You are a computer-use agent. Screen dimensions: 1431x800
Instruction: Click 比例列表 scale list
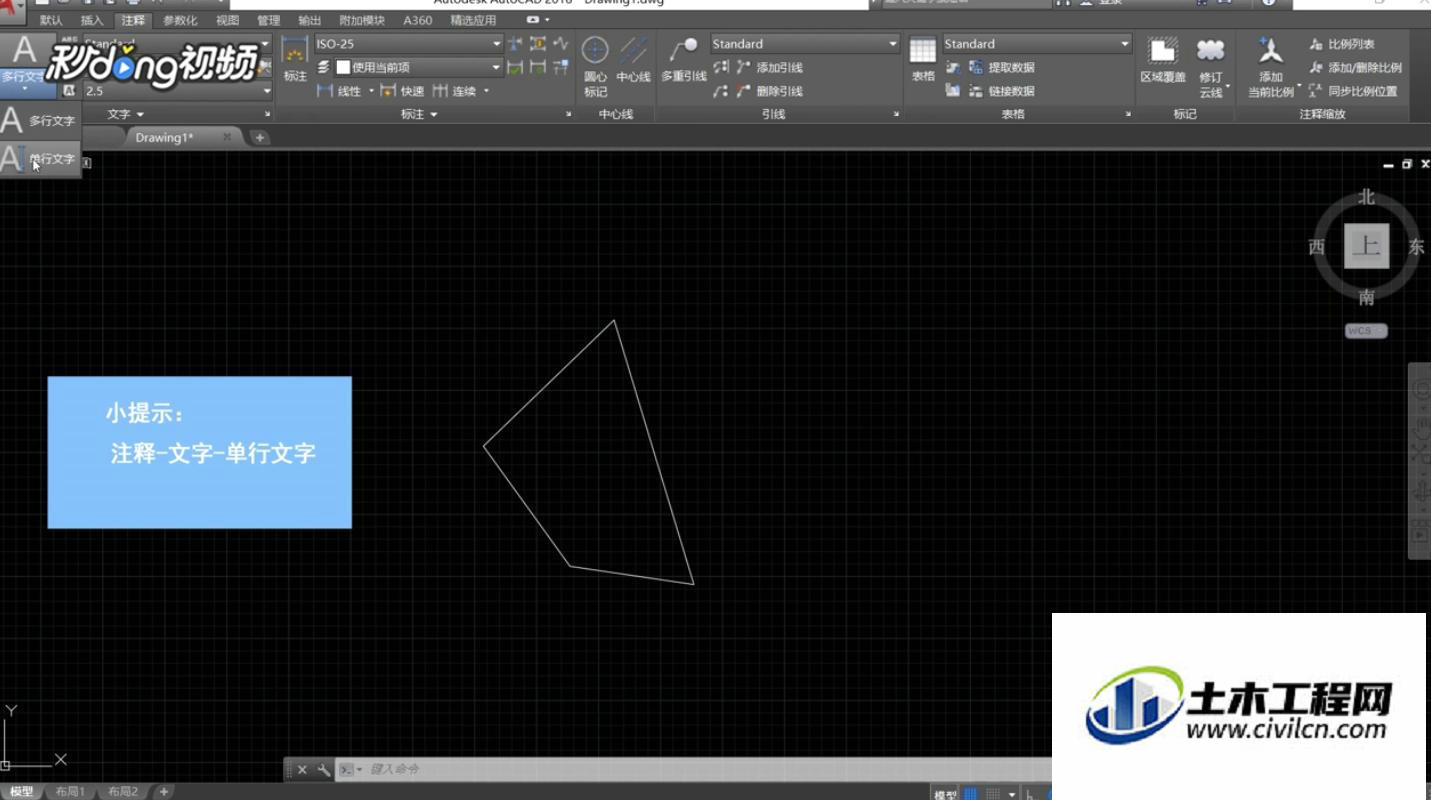[x=1342, y=44]
